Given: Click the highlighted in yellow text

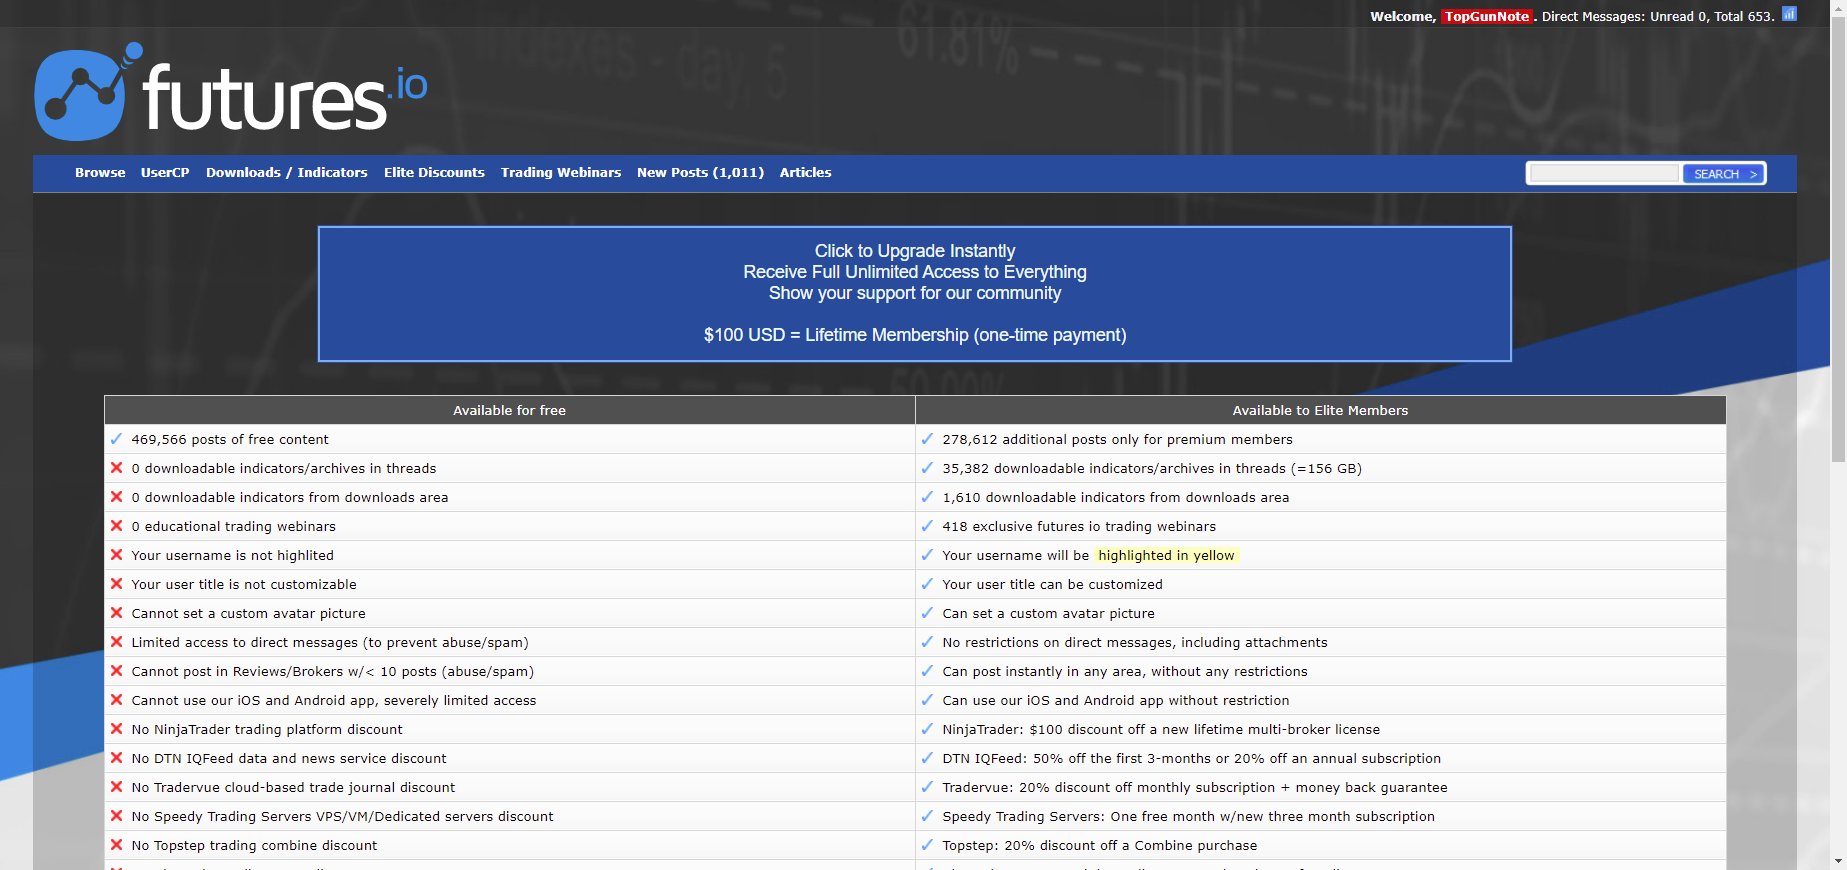Looking at the screenshot, I should point(1166,555).
